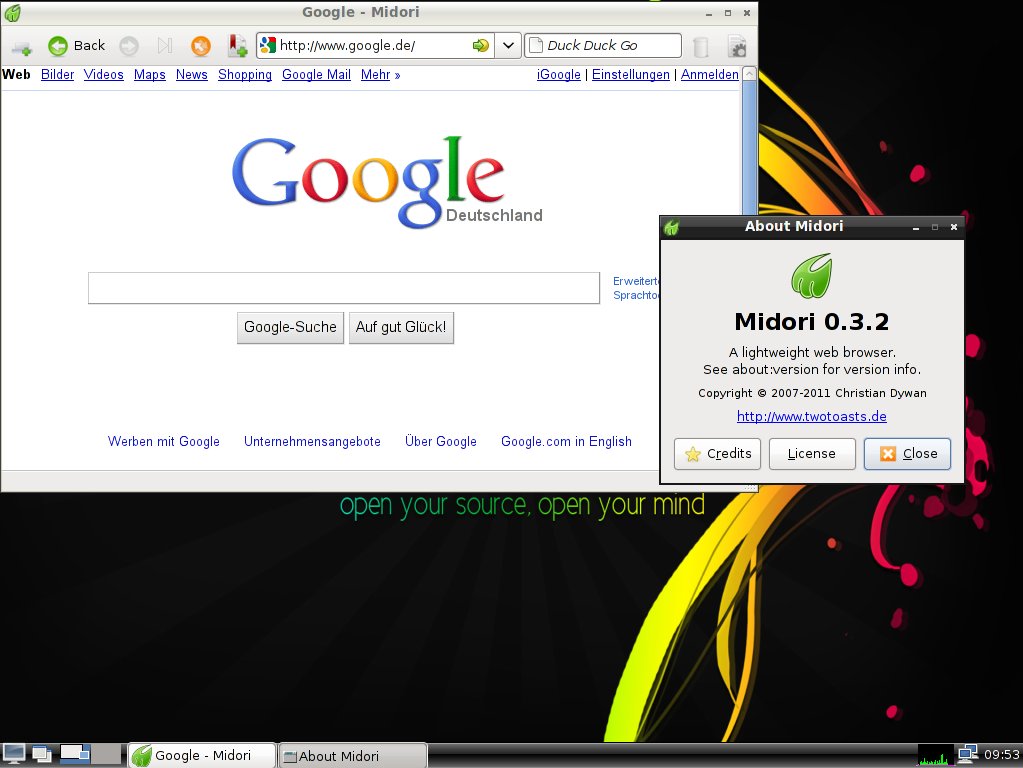The image size is (1023, 768).
Task: Maximize the Google - Midori window
Action: tap(727, 13)
